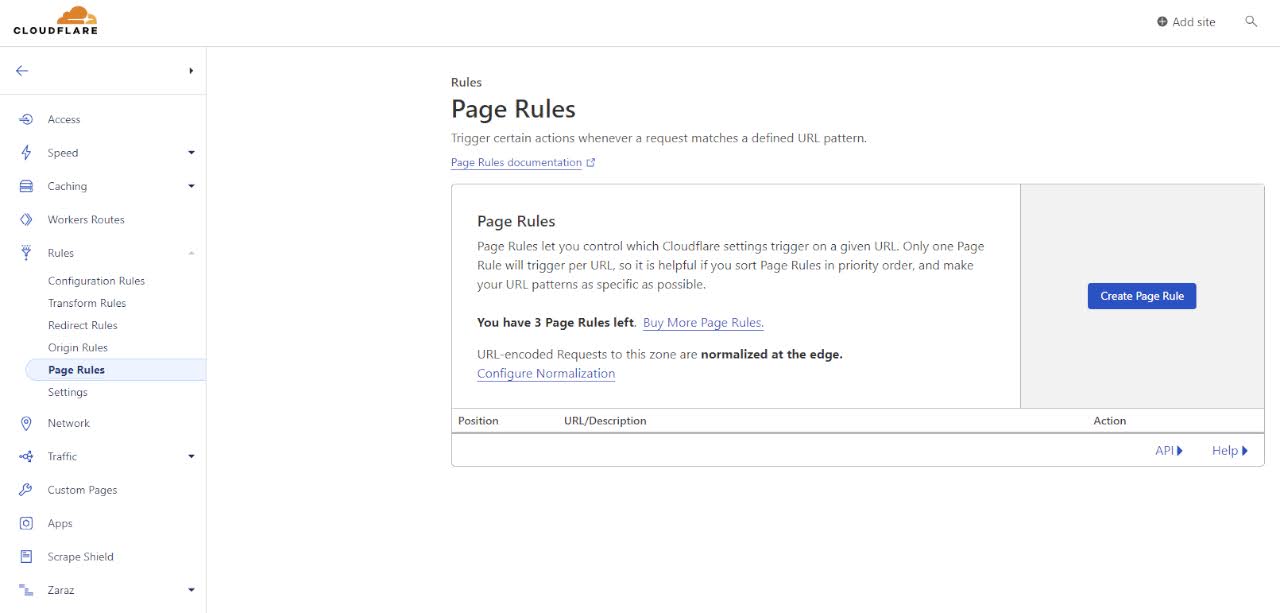The height and width of the screenshot is (613, 1280).
Task: Click the 'You have 3 Page Rules left' text
Action: (x=556, y=323)
